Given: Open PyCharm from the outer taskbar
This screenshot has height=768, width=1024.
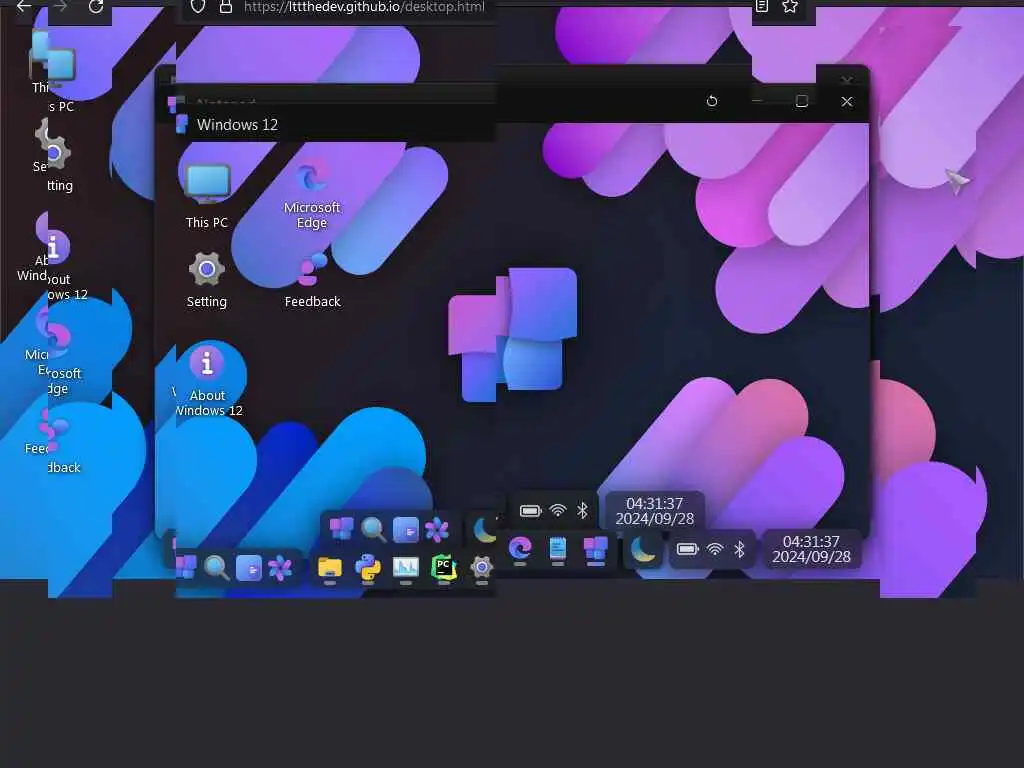Looking at the screenshot, I should click(443, 568).
